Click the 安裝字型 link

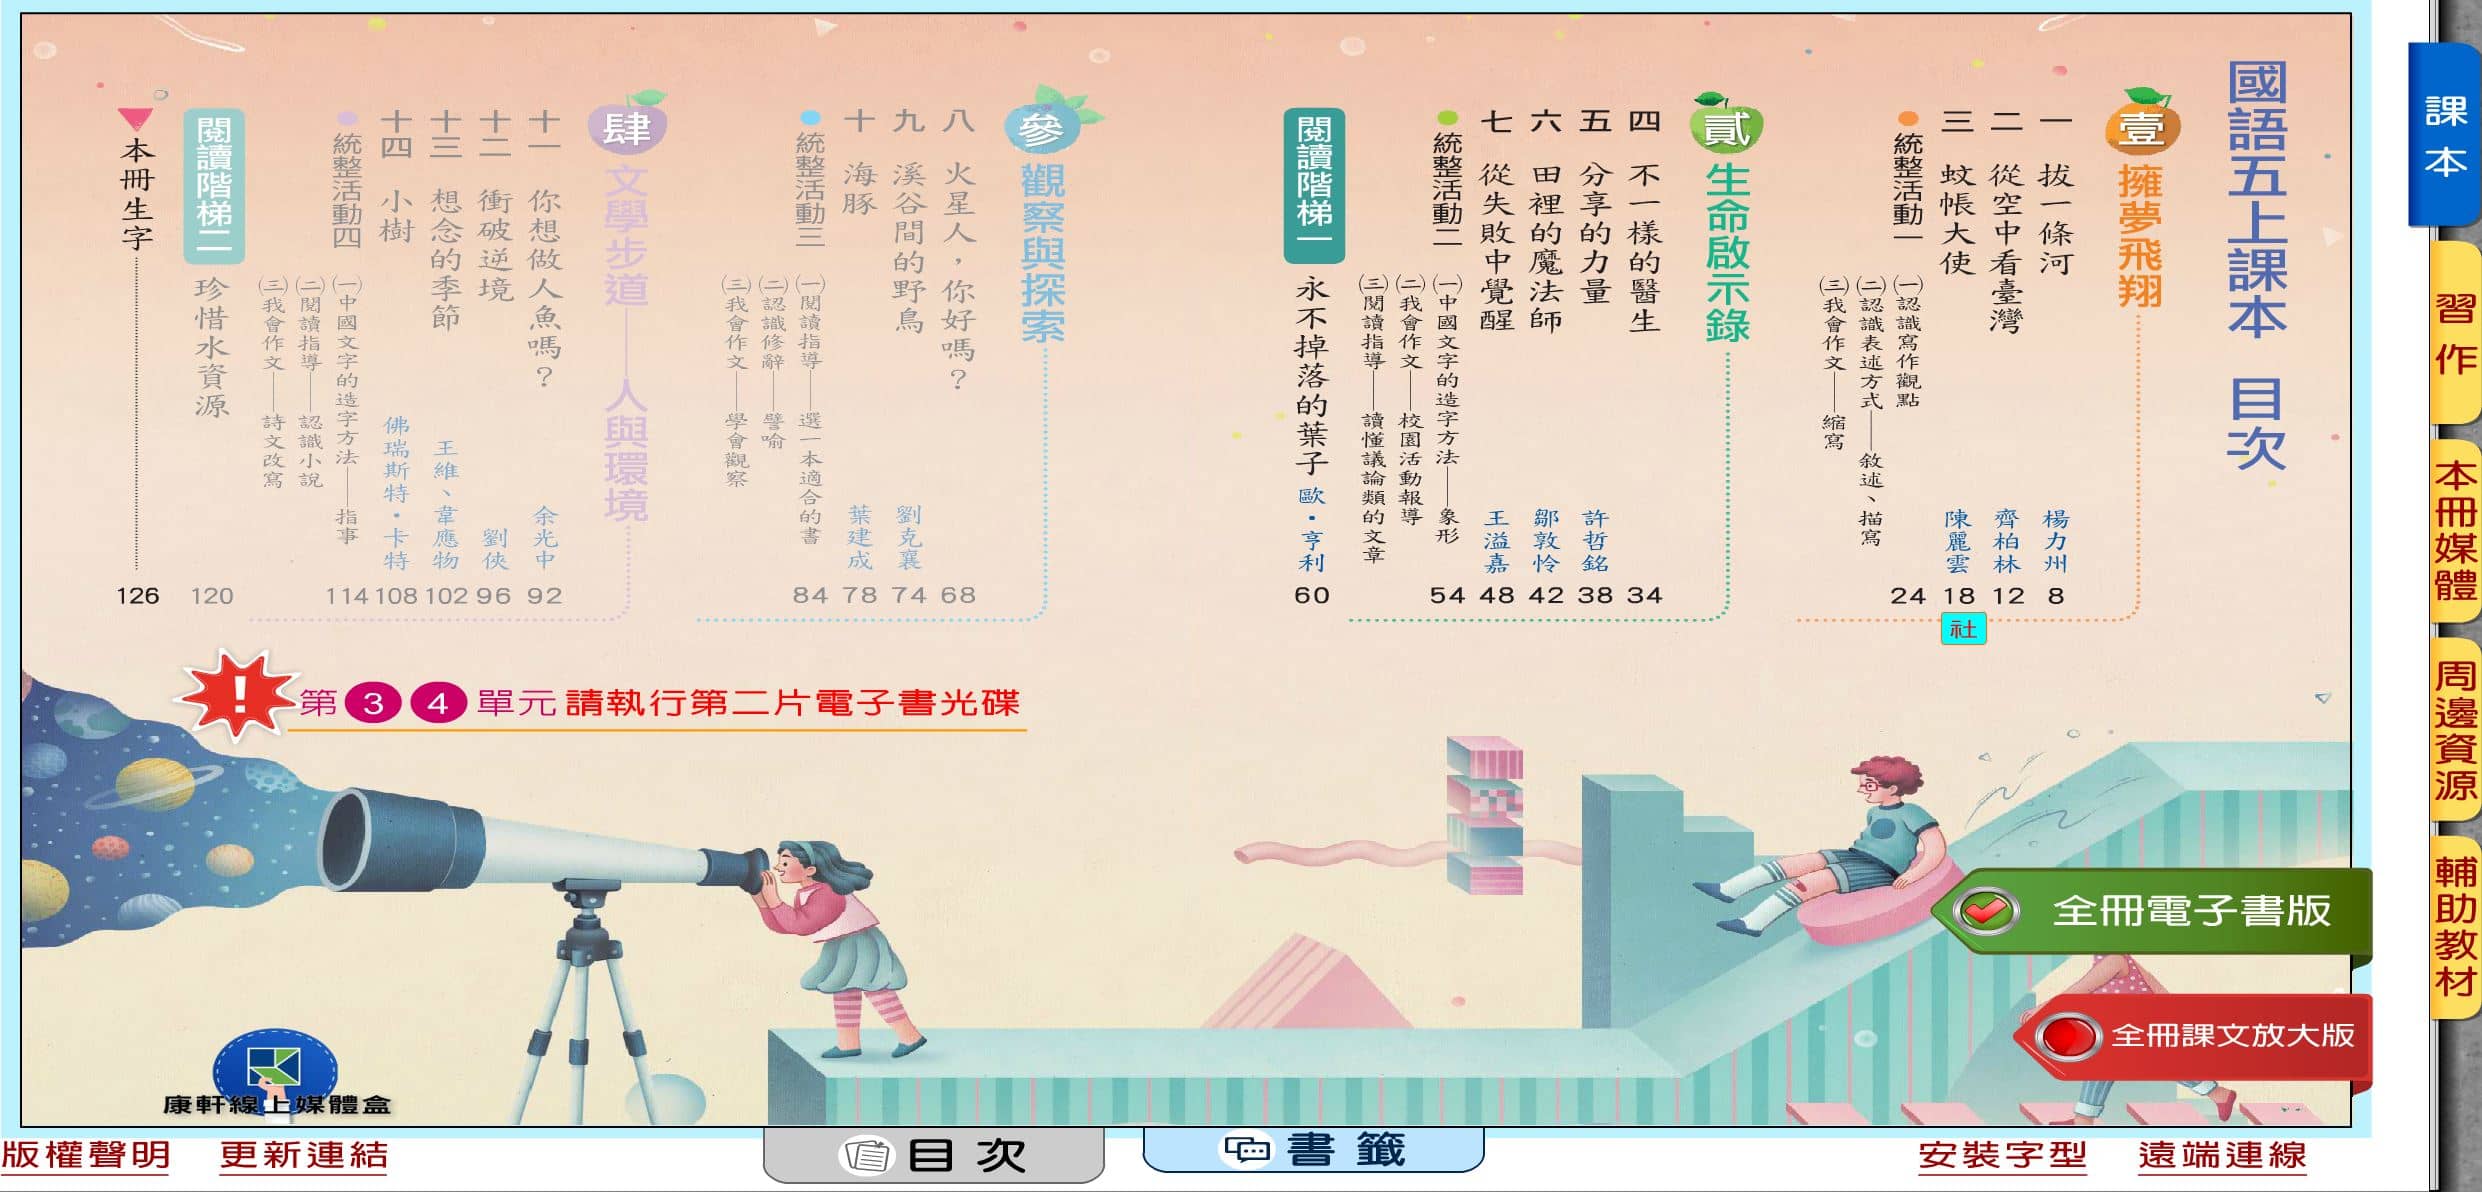coord(2002,1156)
